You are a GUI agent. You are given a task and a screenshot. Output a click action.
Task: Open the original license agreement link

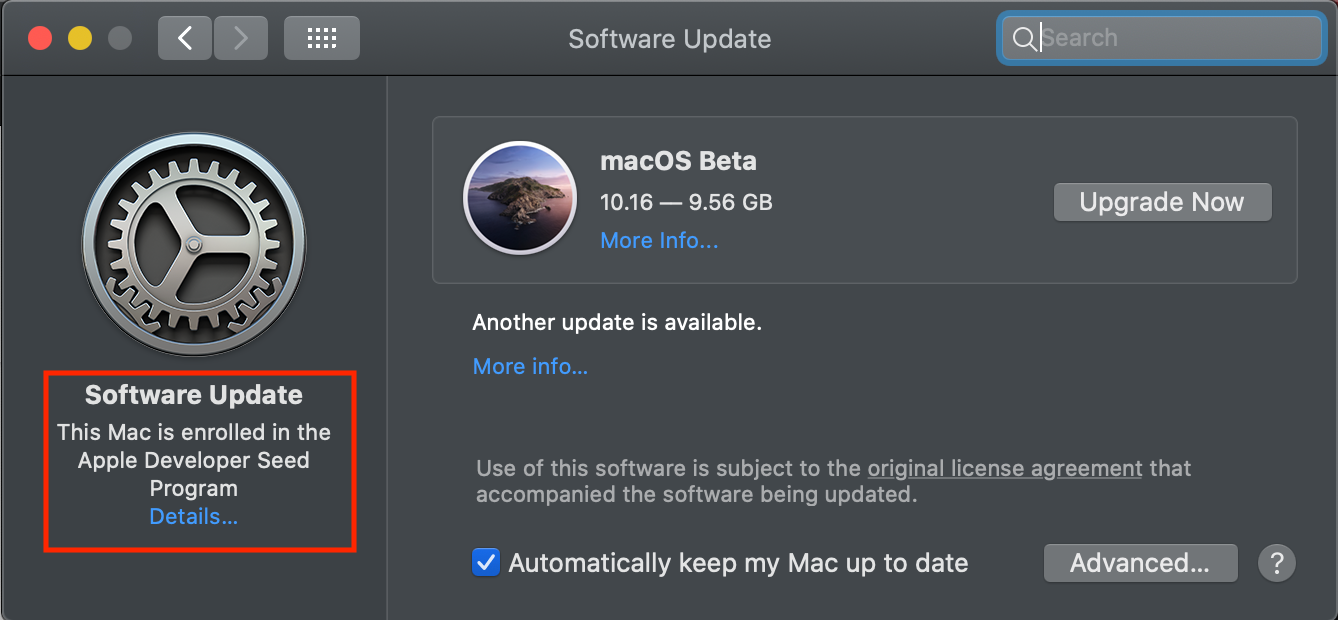(1004, 468)
